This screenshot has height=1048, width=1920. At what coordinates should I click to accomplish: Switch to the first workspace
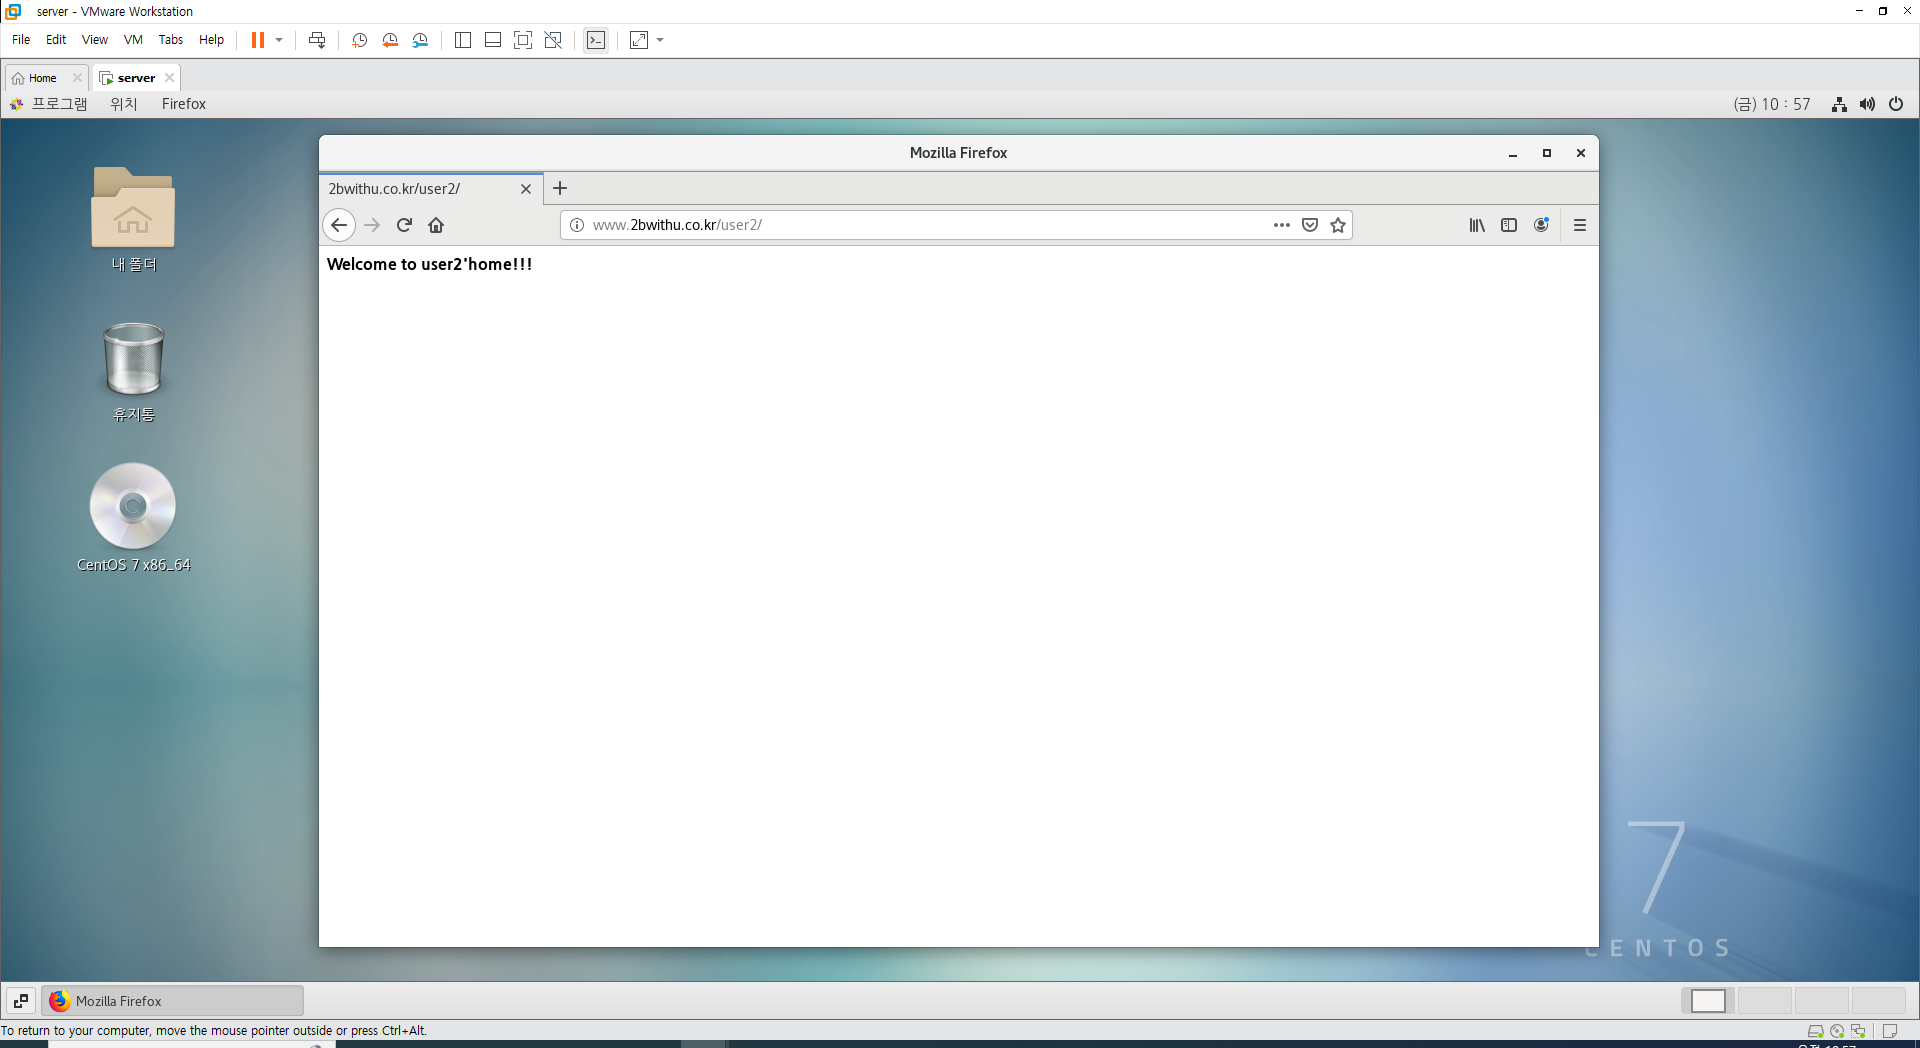1708,1001
